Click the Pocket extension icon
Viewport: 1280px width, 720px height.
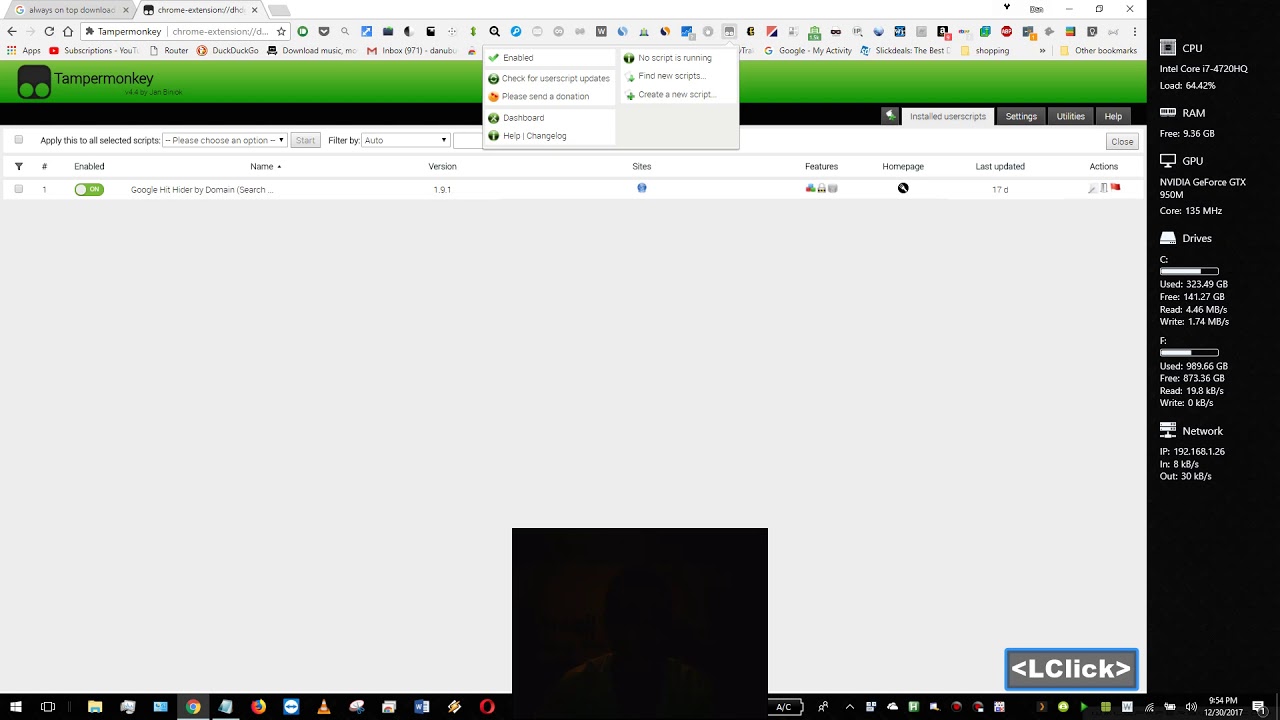[x=324, y=32]
